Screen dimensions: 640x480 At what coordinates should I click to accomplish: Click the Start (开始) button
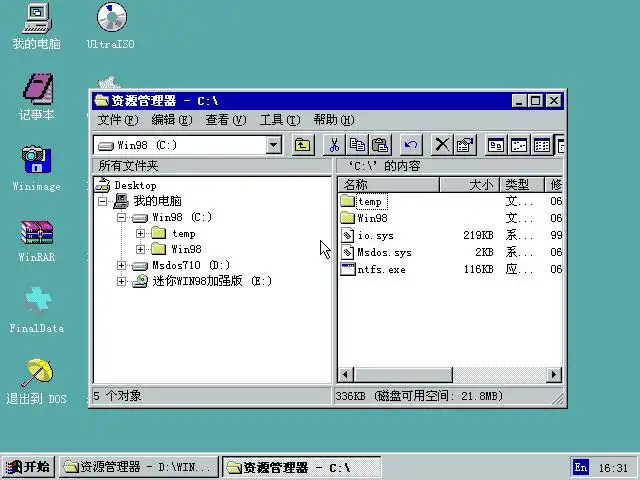pos(28,467)
